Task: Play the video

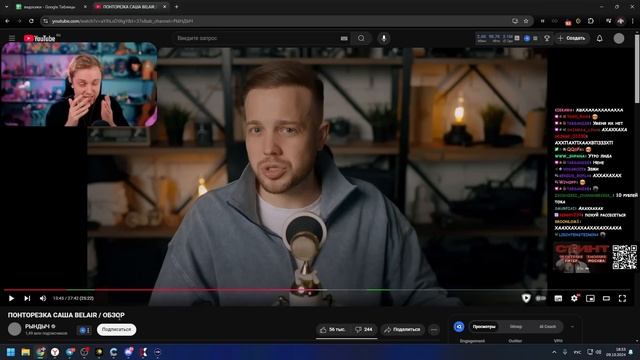Action: point(11,298)
